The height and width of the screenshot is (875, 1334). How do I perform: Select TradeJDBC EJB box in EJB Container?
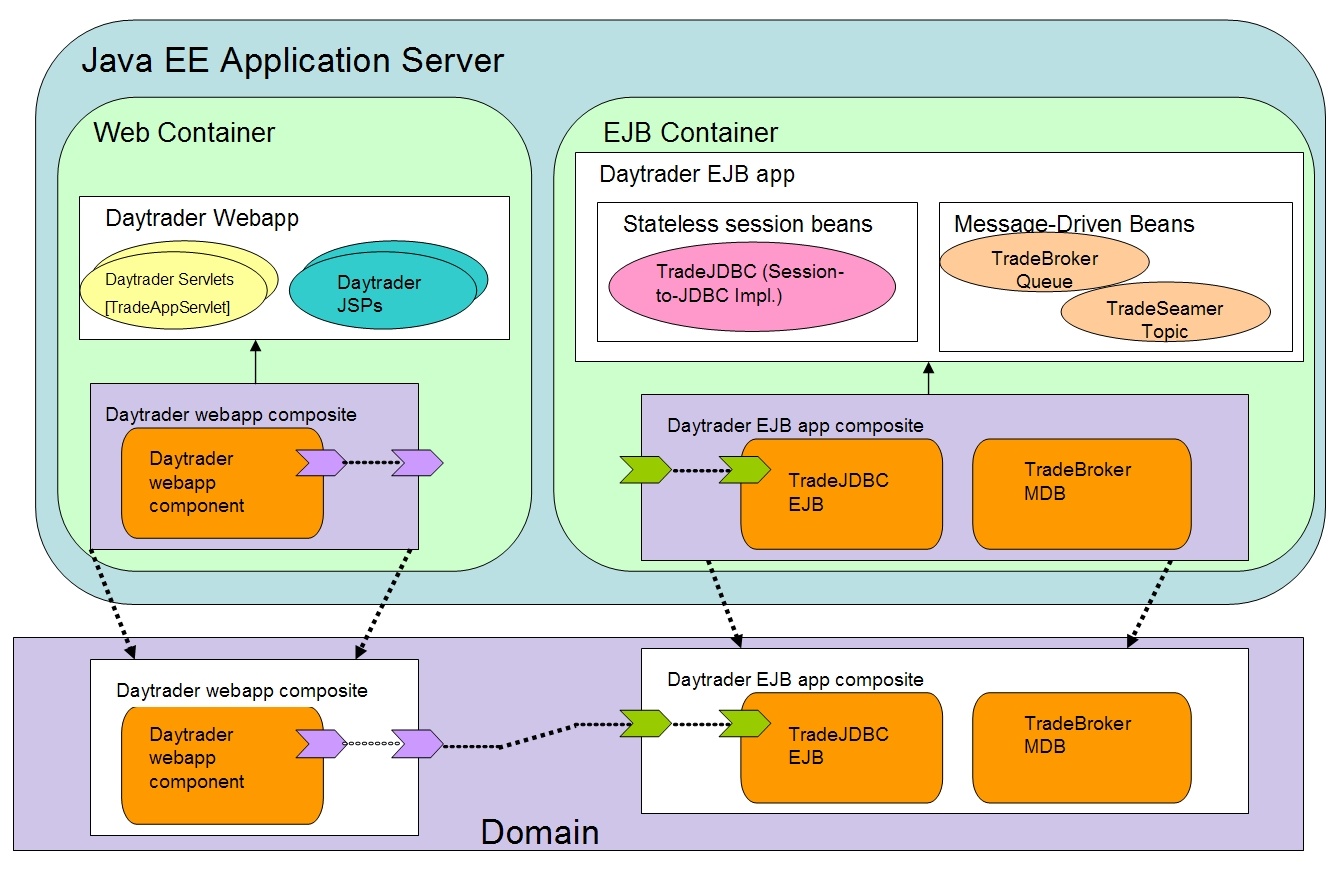[841, 493]
